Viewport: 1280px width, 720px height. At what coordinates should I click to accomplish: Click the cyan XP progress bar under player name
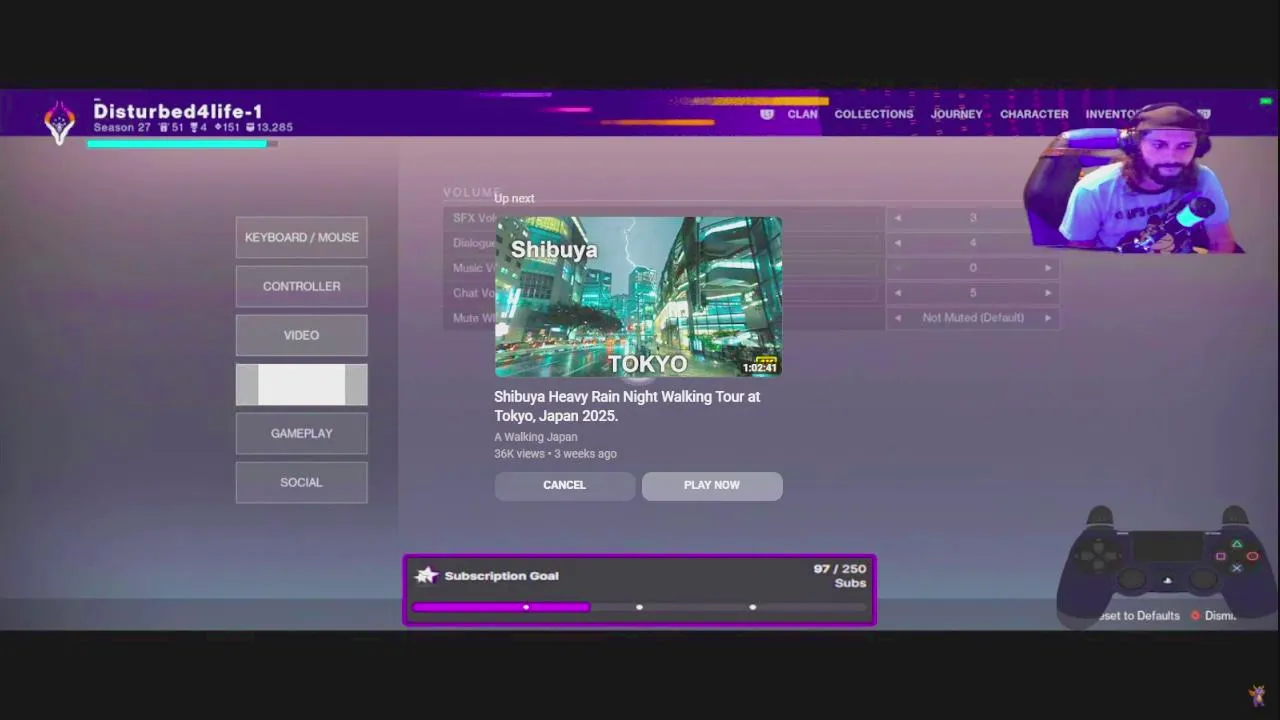pos(182,144)
